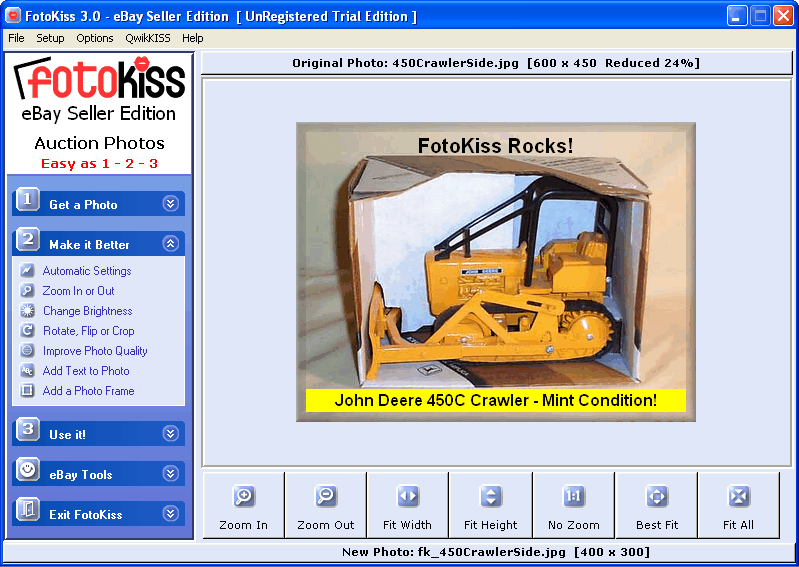
Task: Click the Add a Photo Frame icon
Action: (x=27, y=390)
